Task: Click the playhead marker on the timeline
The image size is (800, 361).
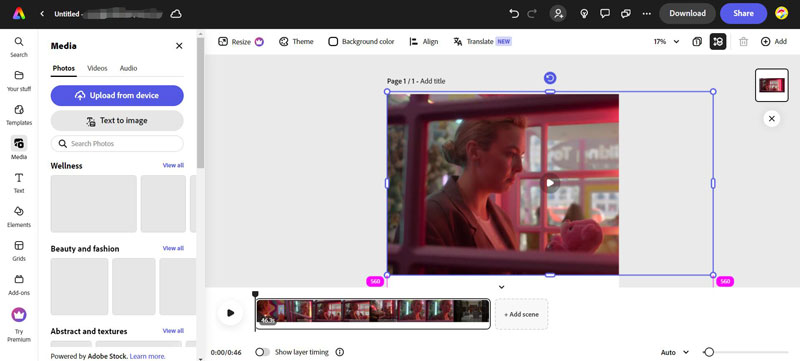Action: [255, 294]
